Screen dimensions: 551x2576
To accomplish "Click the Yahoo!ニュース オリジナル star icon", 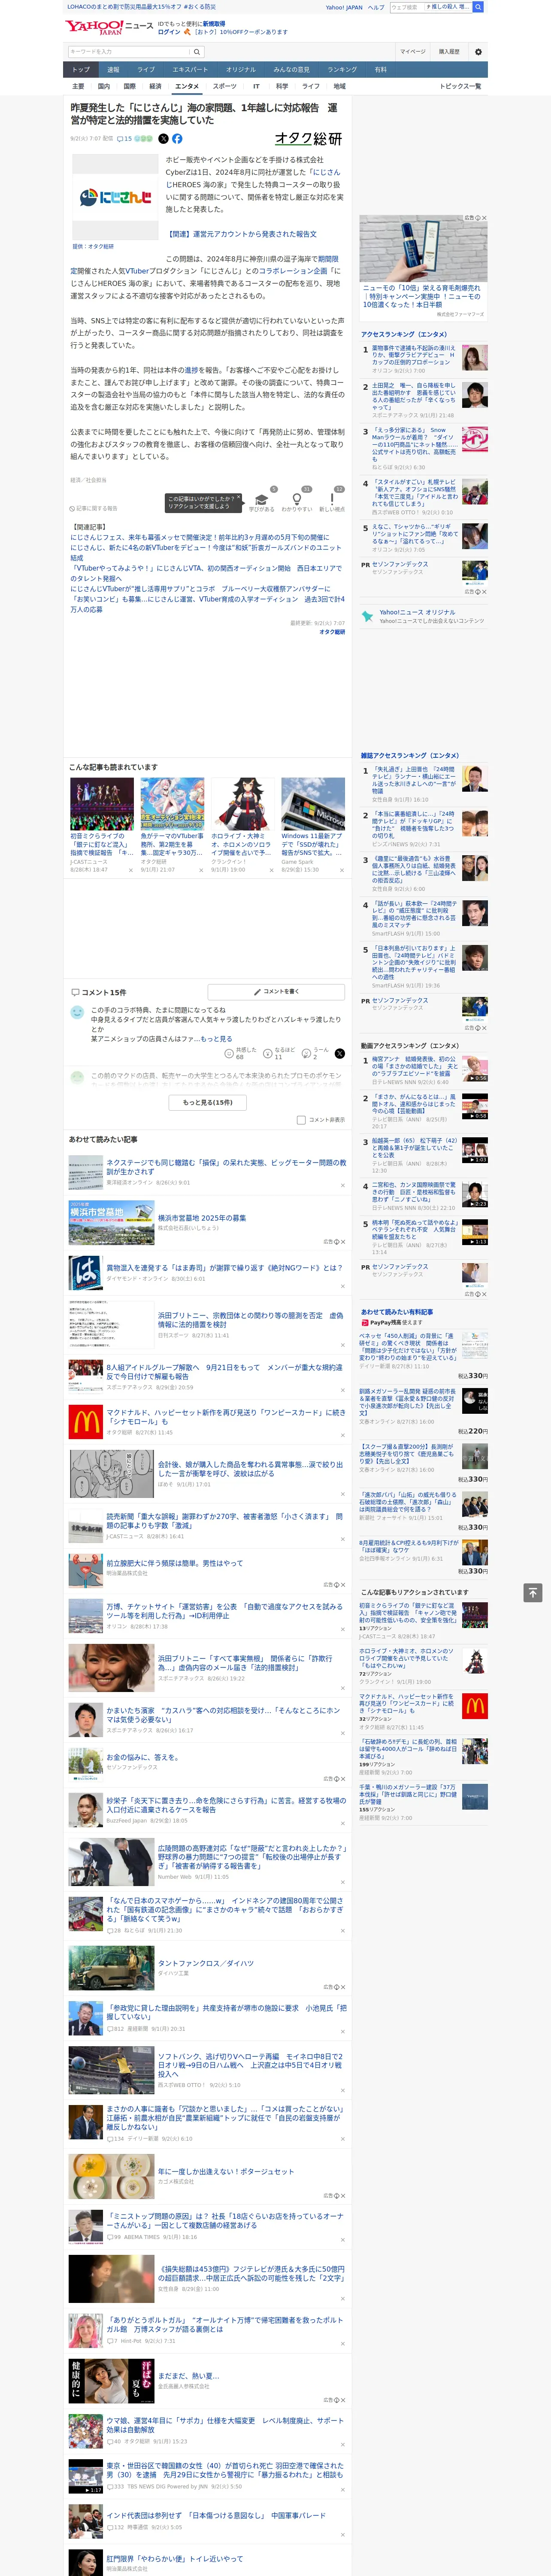I will point(368,616).
